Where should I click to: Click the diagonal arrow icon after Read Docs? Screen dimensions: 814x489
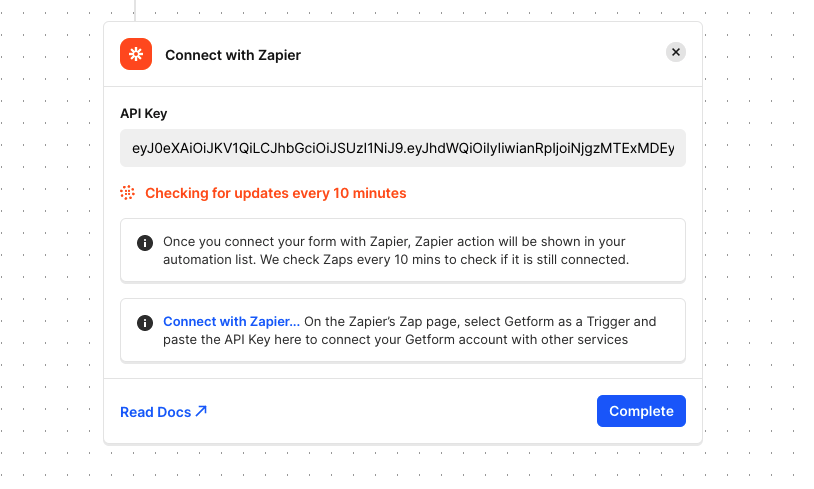pyautogui.click(x=201, y=411)
